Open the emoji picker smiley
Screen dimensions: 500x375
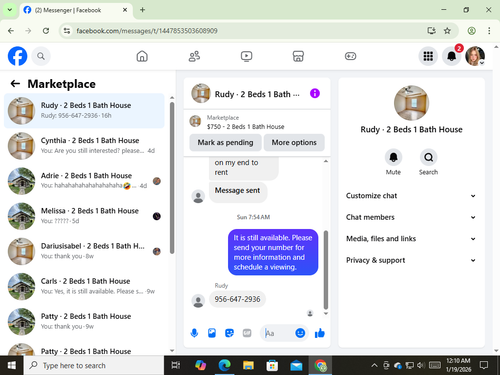click(300, 333)
